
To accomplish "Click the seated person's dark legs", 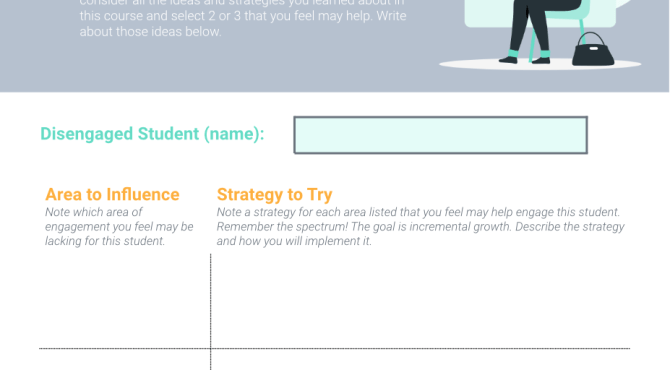I will (x=530, y=28).
